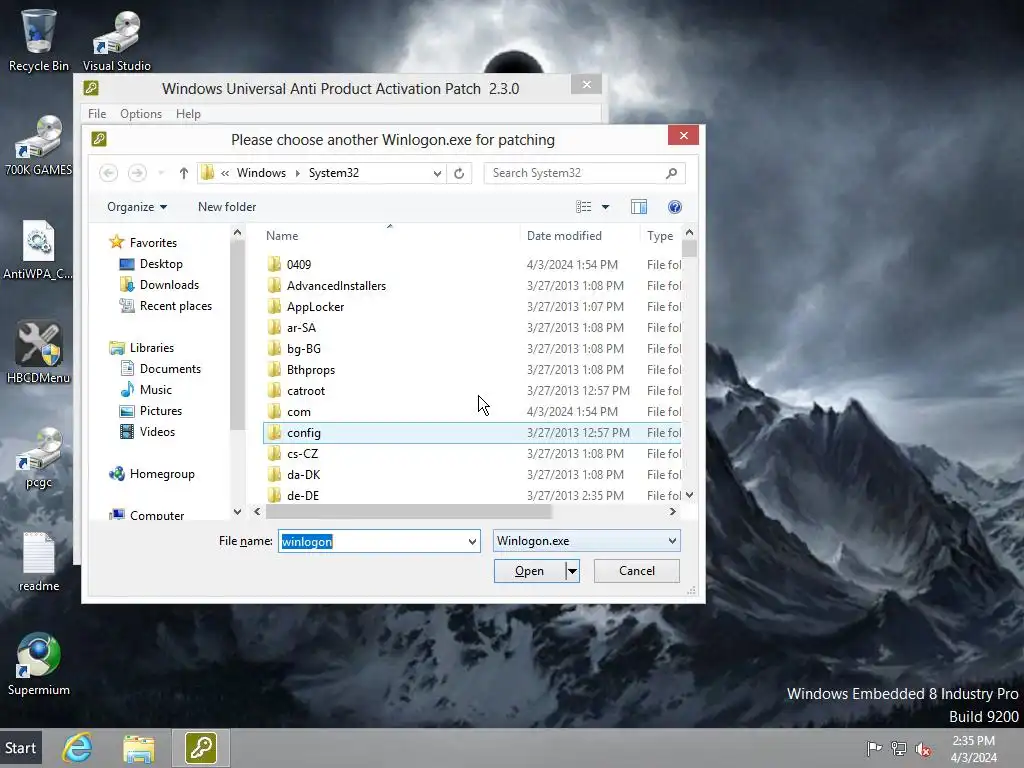The width and height of the screenshot is (1024, 768).
Task: Click the Forward arrow in file dialog
Action: coord(136,173)
